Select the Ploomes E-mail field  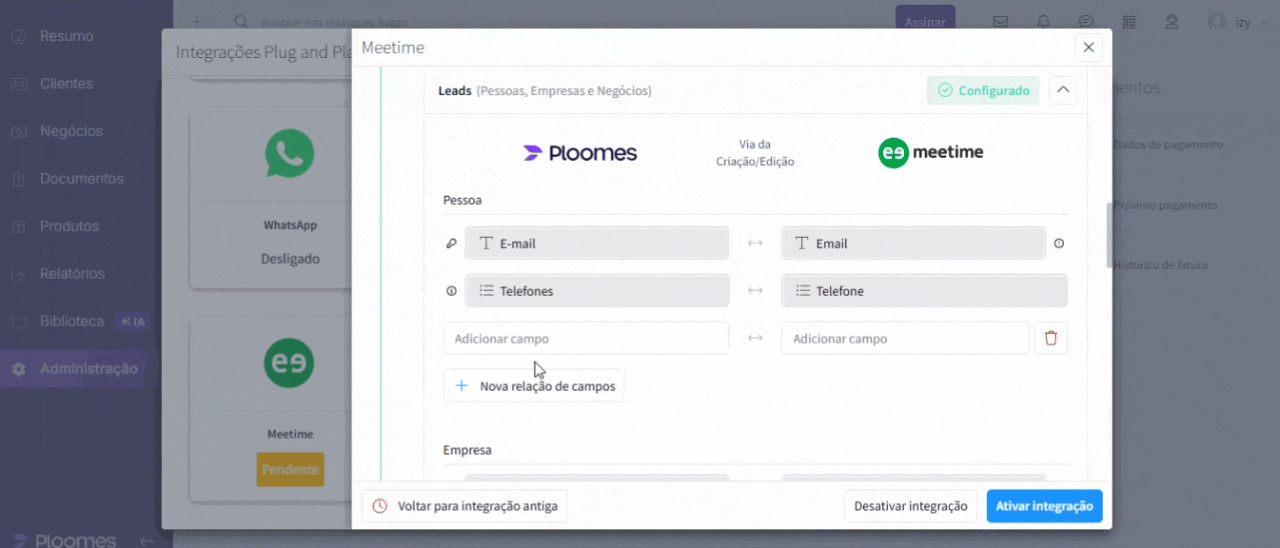pyautogui.click(x=596, y=243)
